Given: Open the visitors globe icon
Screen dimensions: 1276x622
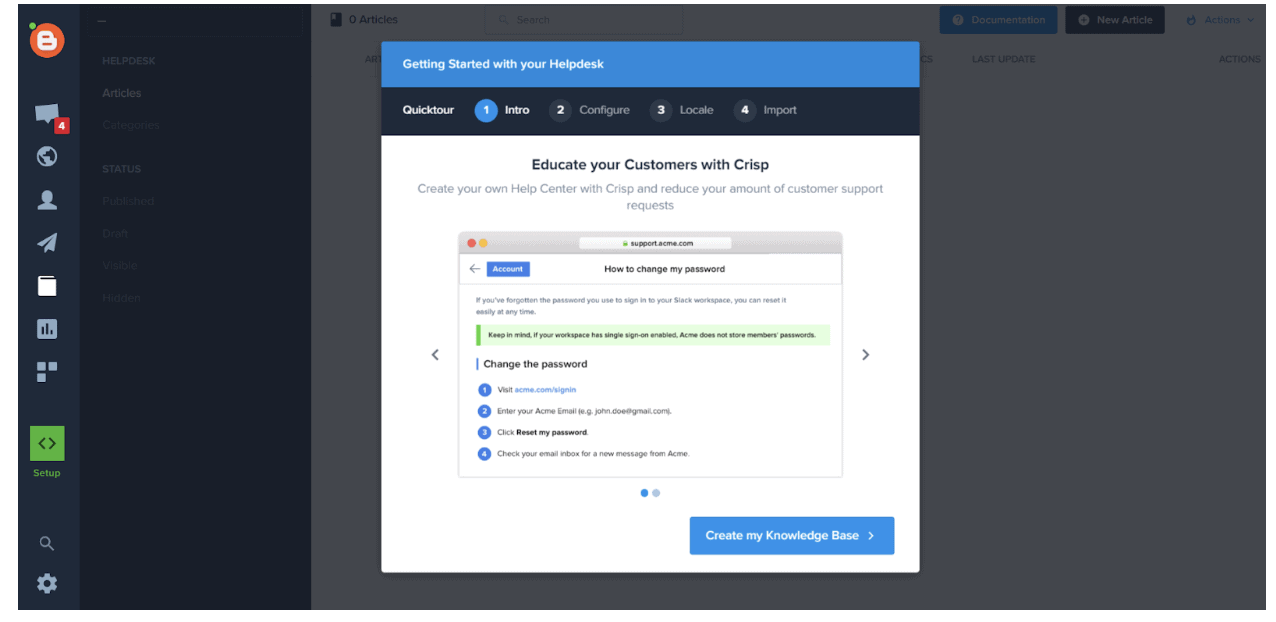Looking at the screenshot, I should click(47, 157).
